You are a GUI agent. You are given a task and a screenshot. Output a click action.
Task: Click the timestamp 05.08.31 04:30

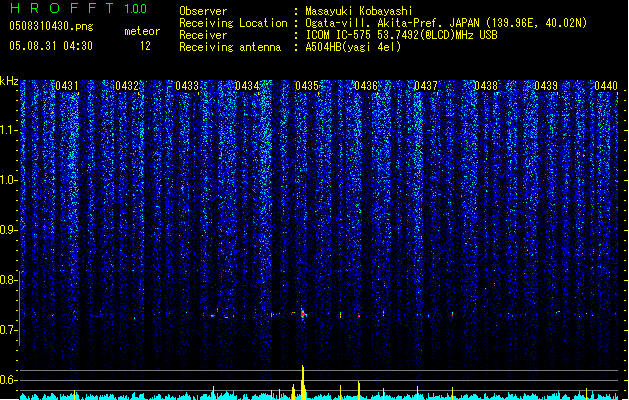tap(51, 46)
